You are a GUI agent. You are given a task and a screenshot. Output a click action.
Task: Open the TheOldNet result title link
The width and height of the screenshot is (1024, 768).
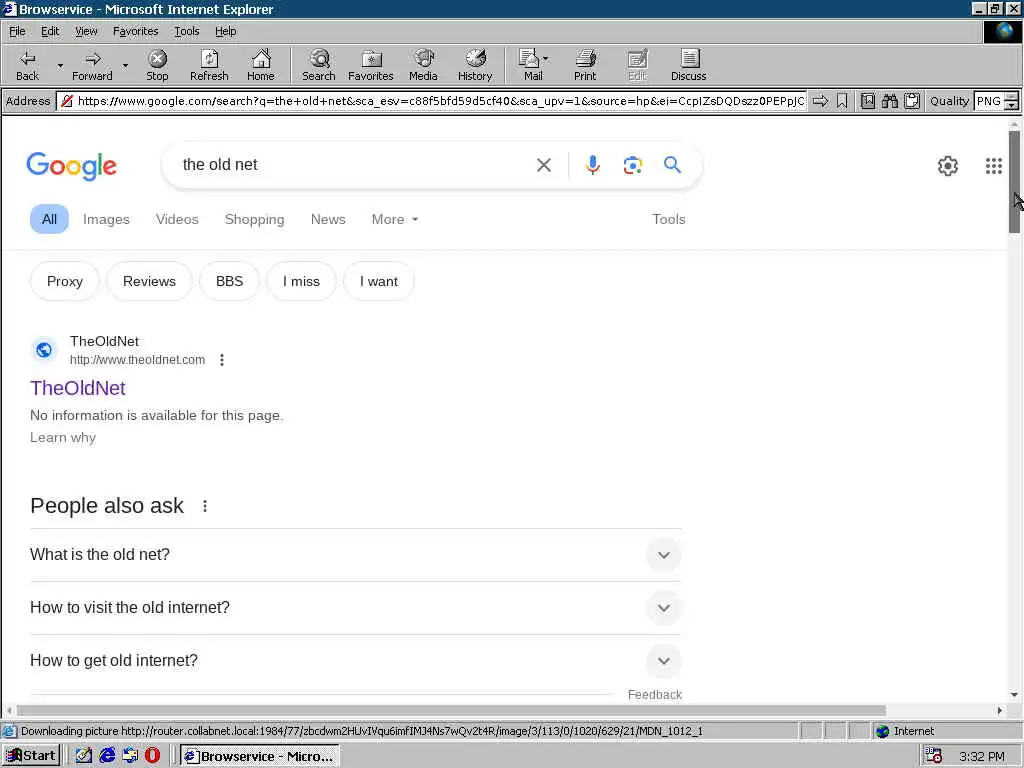click(x=78, y=388)
